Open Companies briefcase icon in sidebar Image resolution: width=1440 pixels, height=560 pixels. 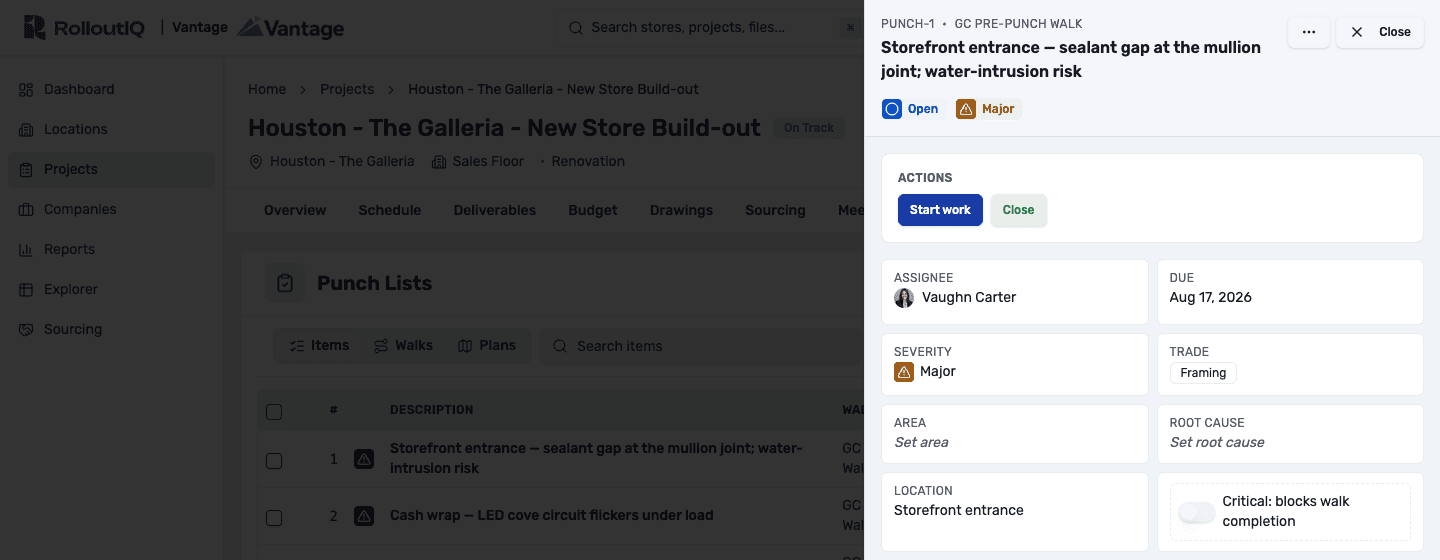point(26,209)
